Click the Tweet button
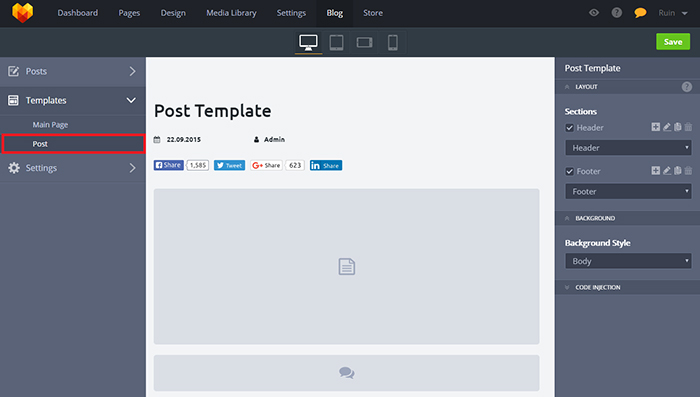The height and width of the screenshot is (397, 700). (229, 165)
